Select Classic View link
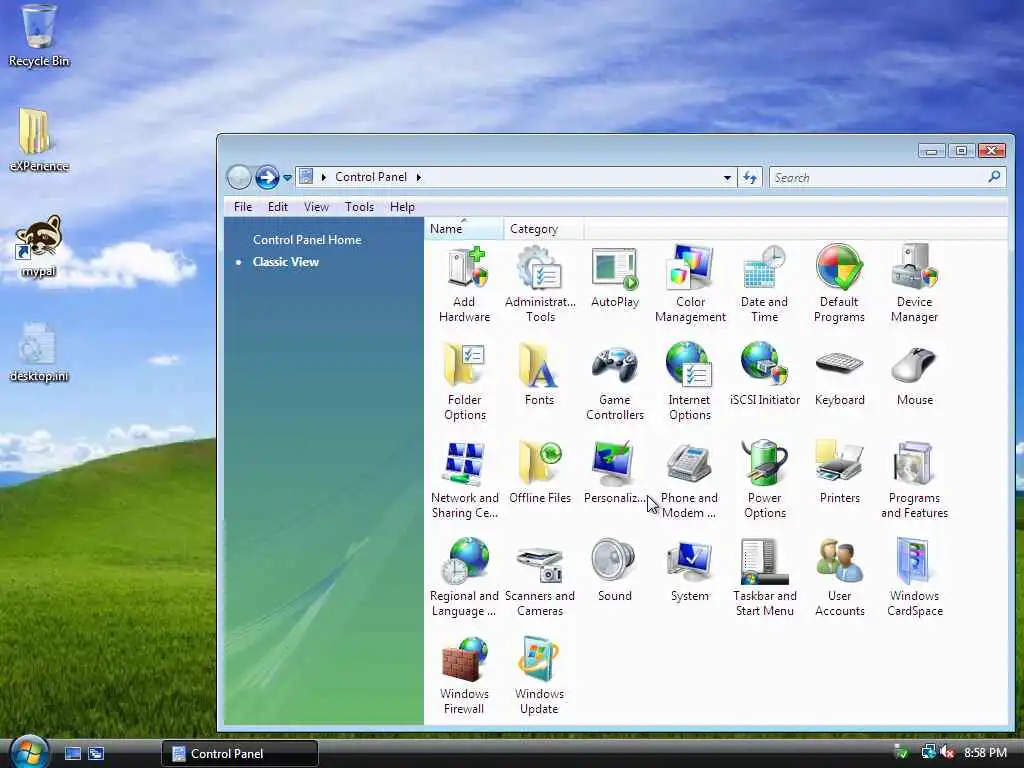Screen dimensions: 1024x768 tap(285, 262)
